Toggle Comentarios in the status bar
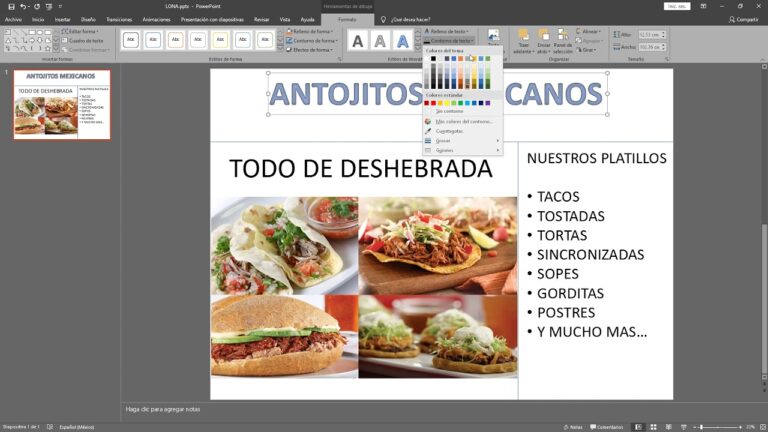This screenshot has width=768, height=432. click(x=607, y=427)
